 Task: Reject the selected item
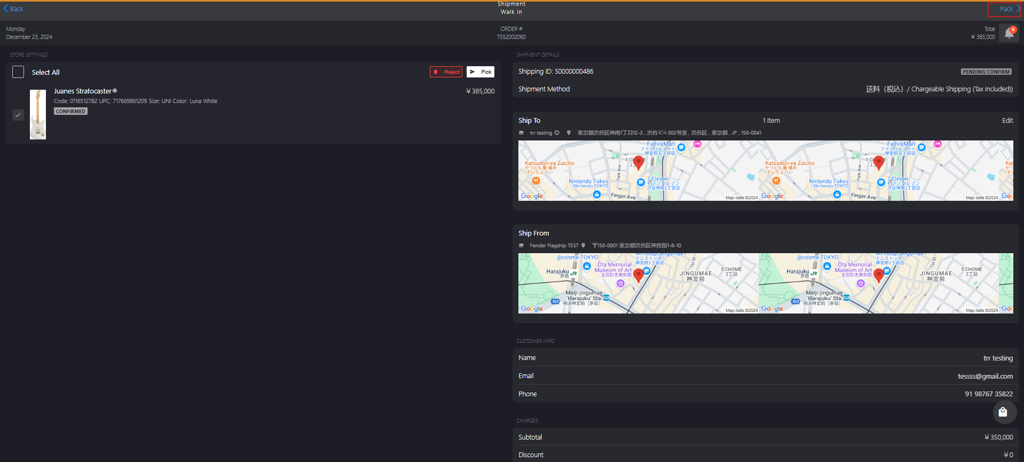tap(446, 72)
